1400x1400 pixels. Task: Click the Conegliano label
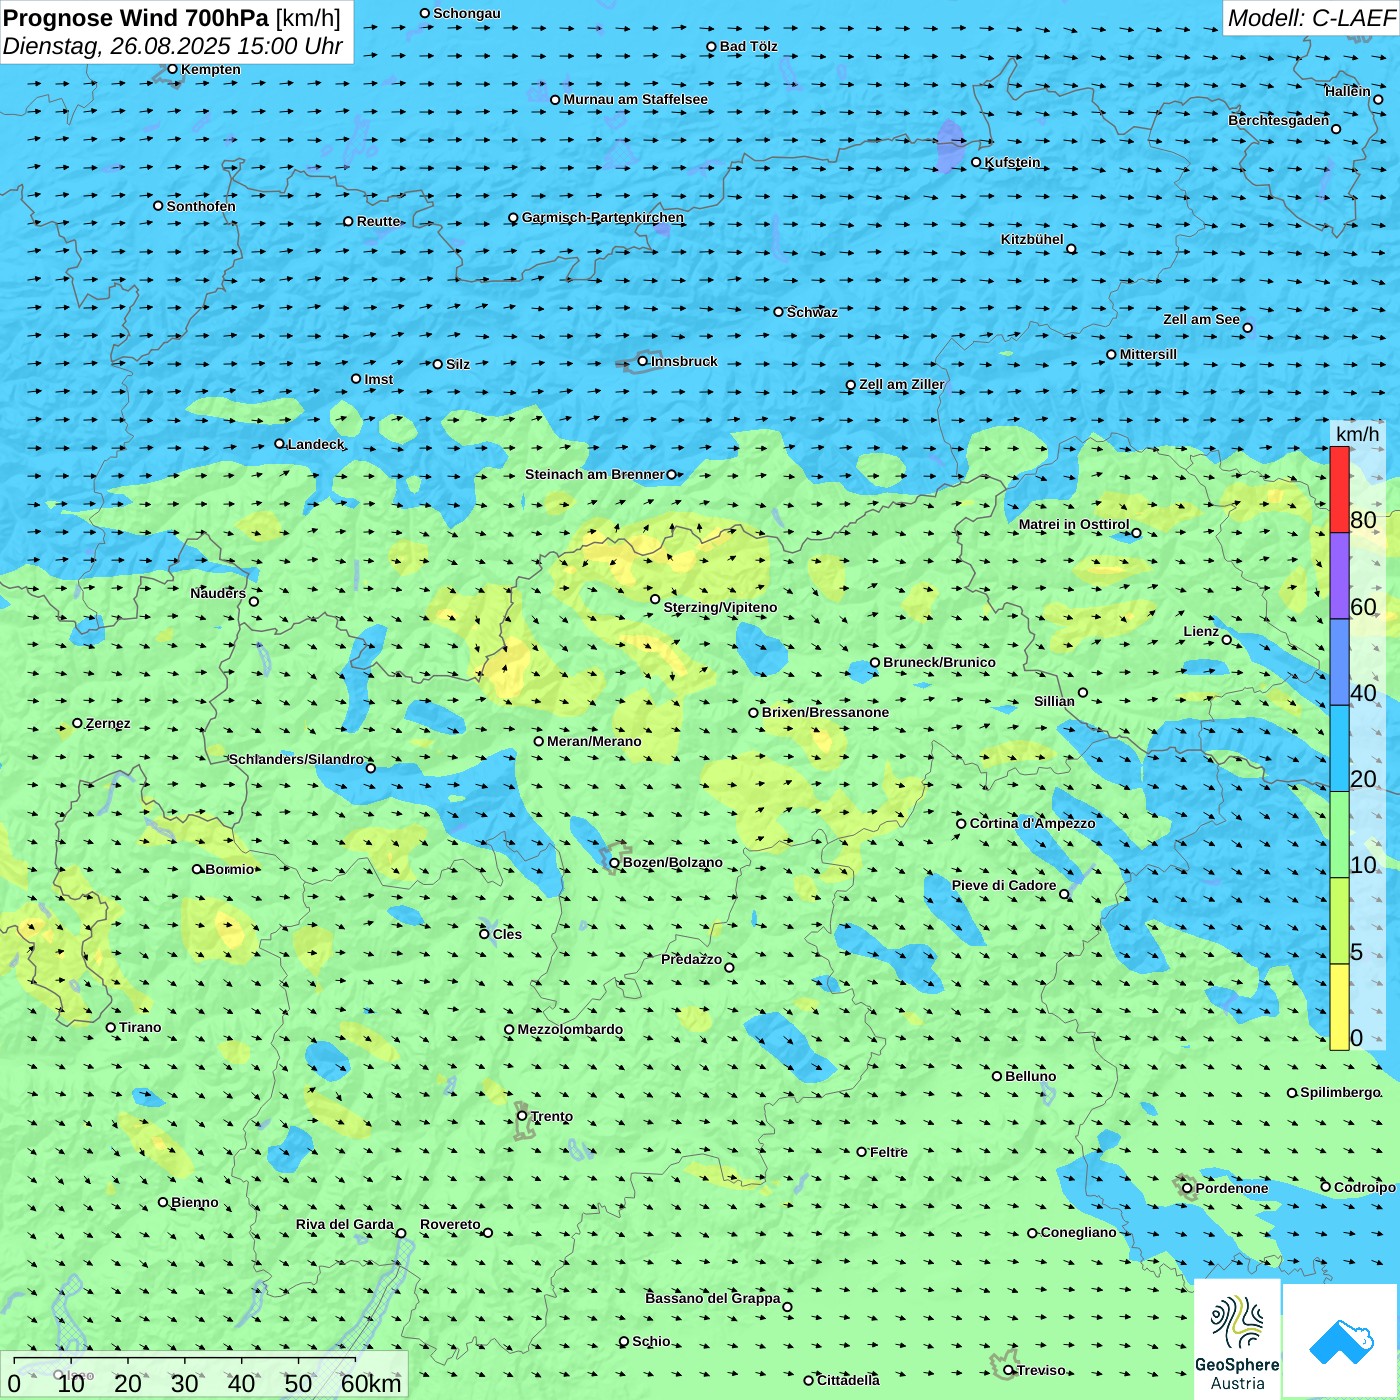pyautogui.click(x=1078, y=1232)
